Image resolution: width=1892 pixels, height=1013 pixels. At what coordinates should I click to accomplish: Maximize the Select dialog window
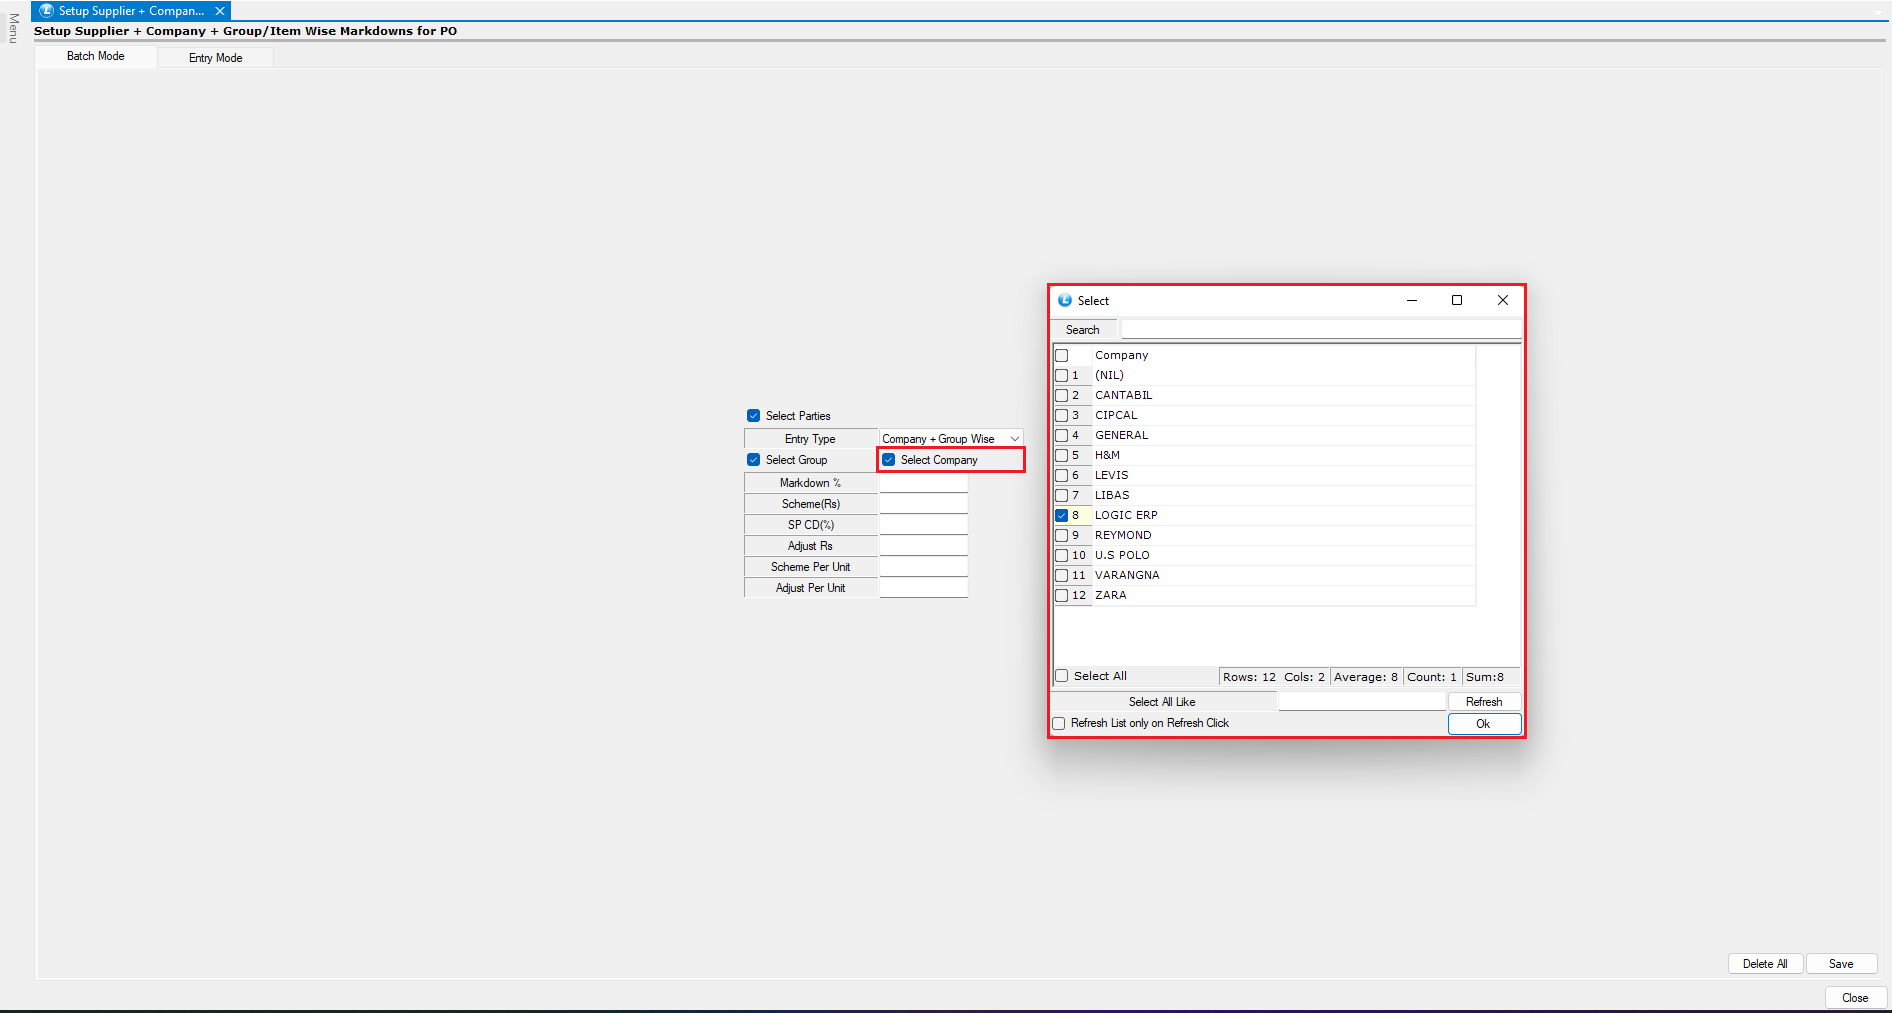[x=1457, y=300]
